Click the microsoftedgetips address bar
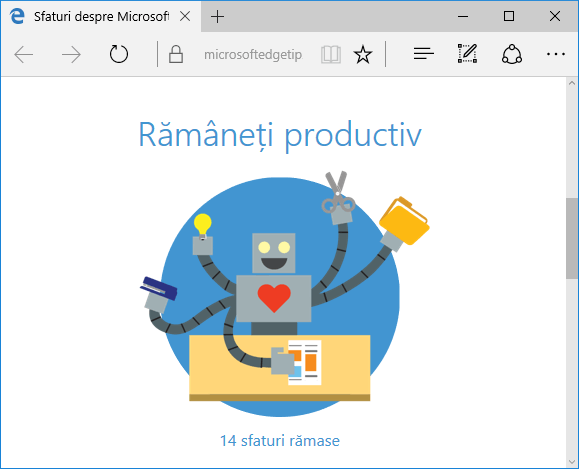The height and width of the screenshot is (469, 579). click(253, 55)
